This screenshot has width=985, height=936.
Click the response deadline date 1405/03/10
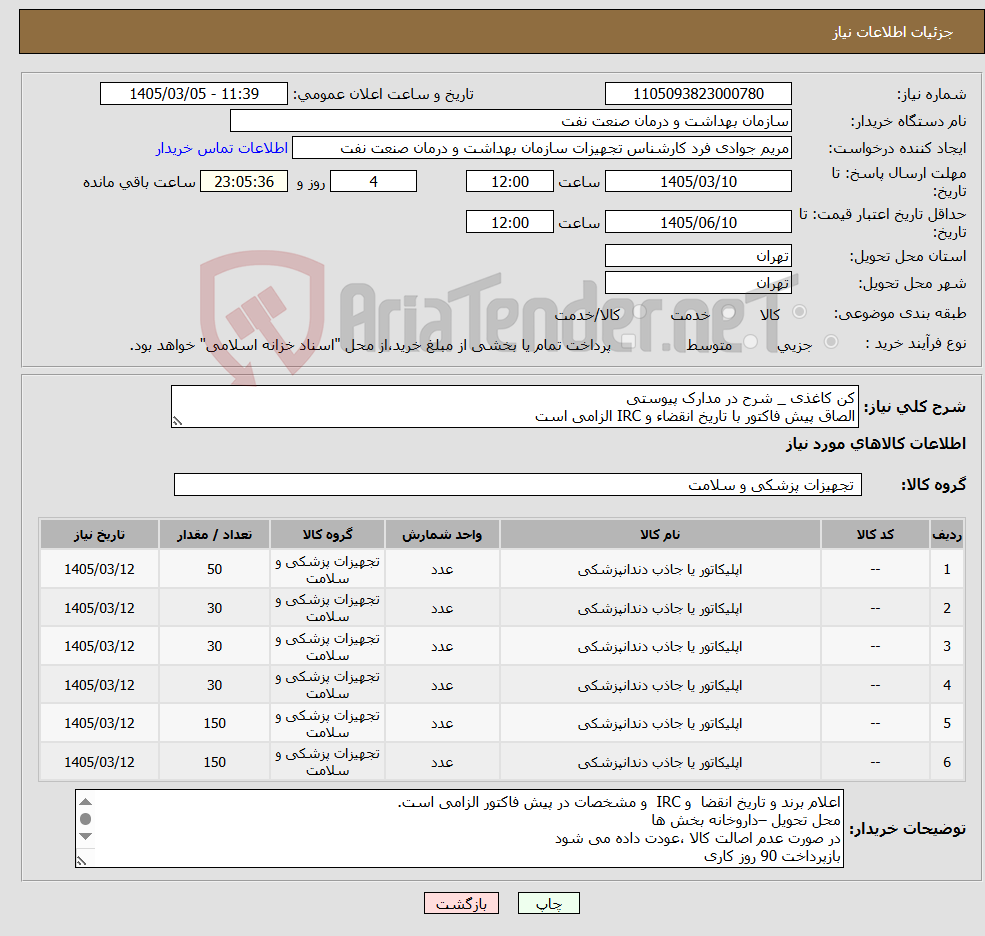pyautogui.click(x=698, y=182)
